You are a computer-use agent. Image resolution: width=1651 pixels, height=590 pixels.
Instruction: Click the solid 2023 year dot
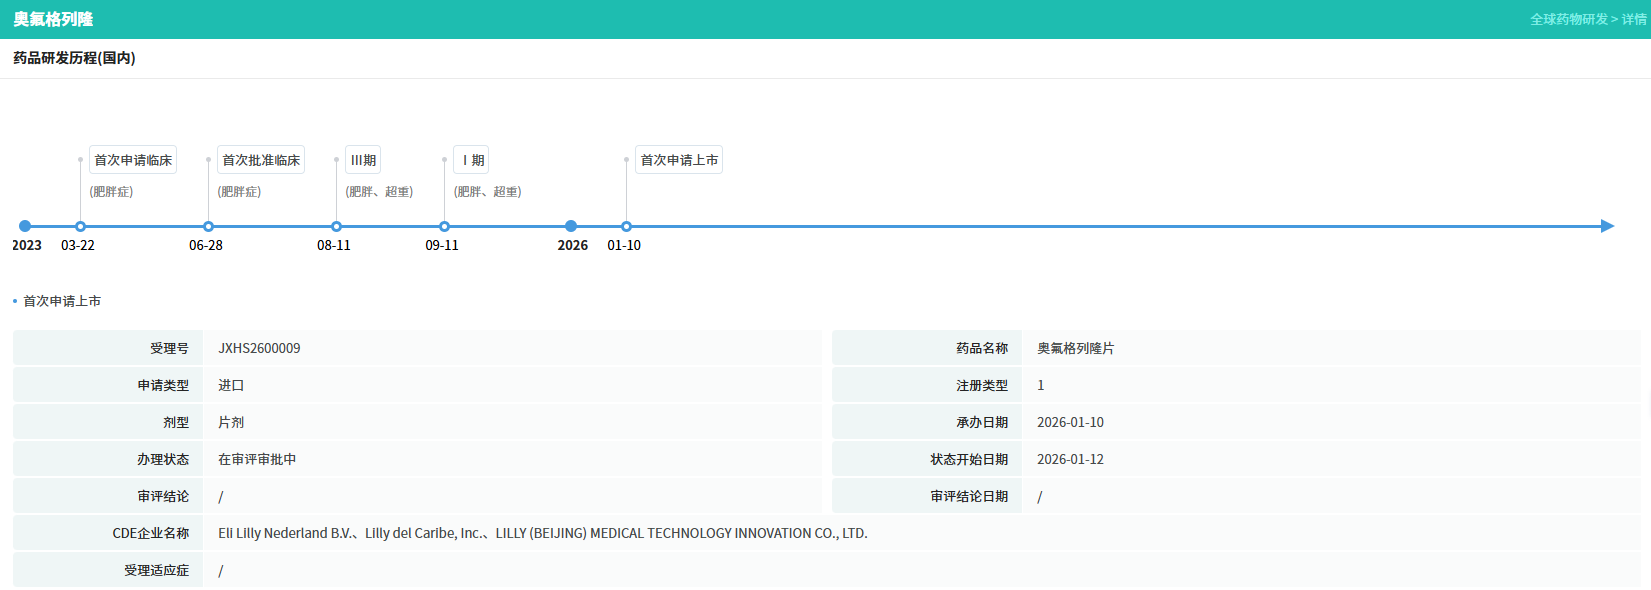(x=25, y=226)
